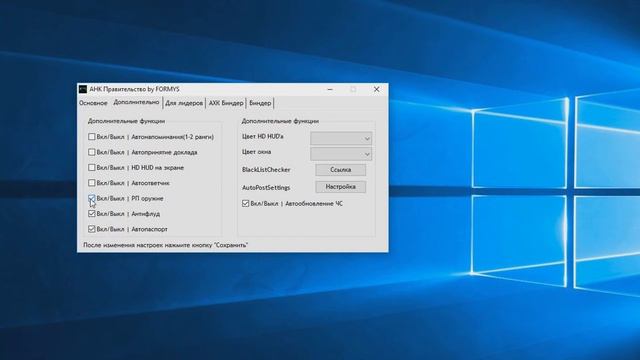Click the window title AHK Правительство by FORMYS
640x360 pixels.
[134, 89]
